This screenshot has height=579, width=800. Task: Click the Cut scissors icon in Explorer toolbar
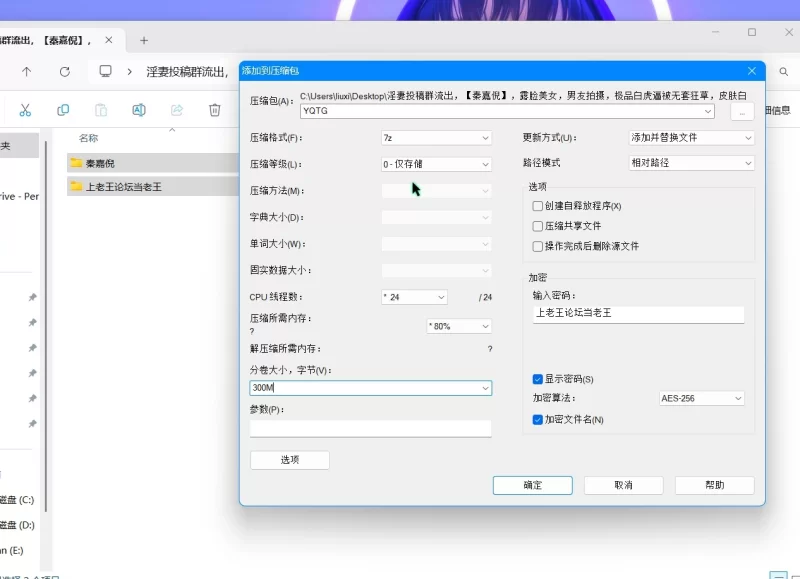coord(26,110)
